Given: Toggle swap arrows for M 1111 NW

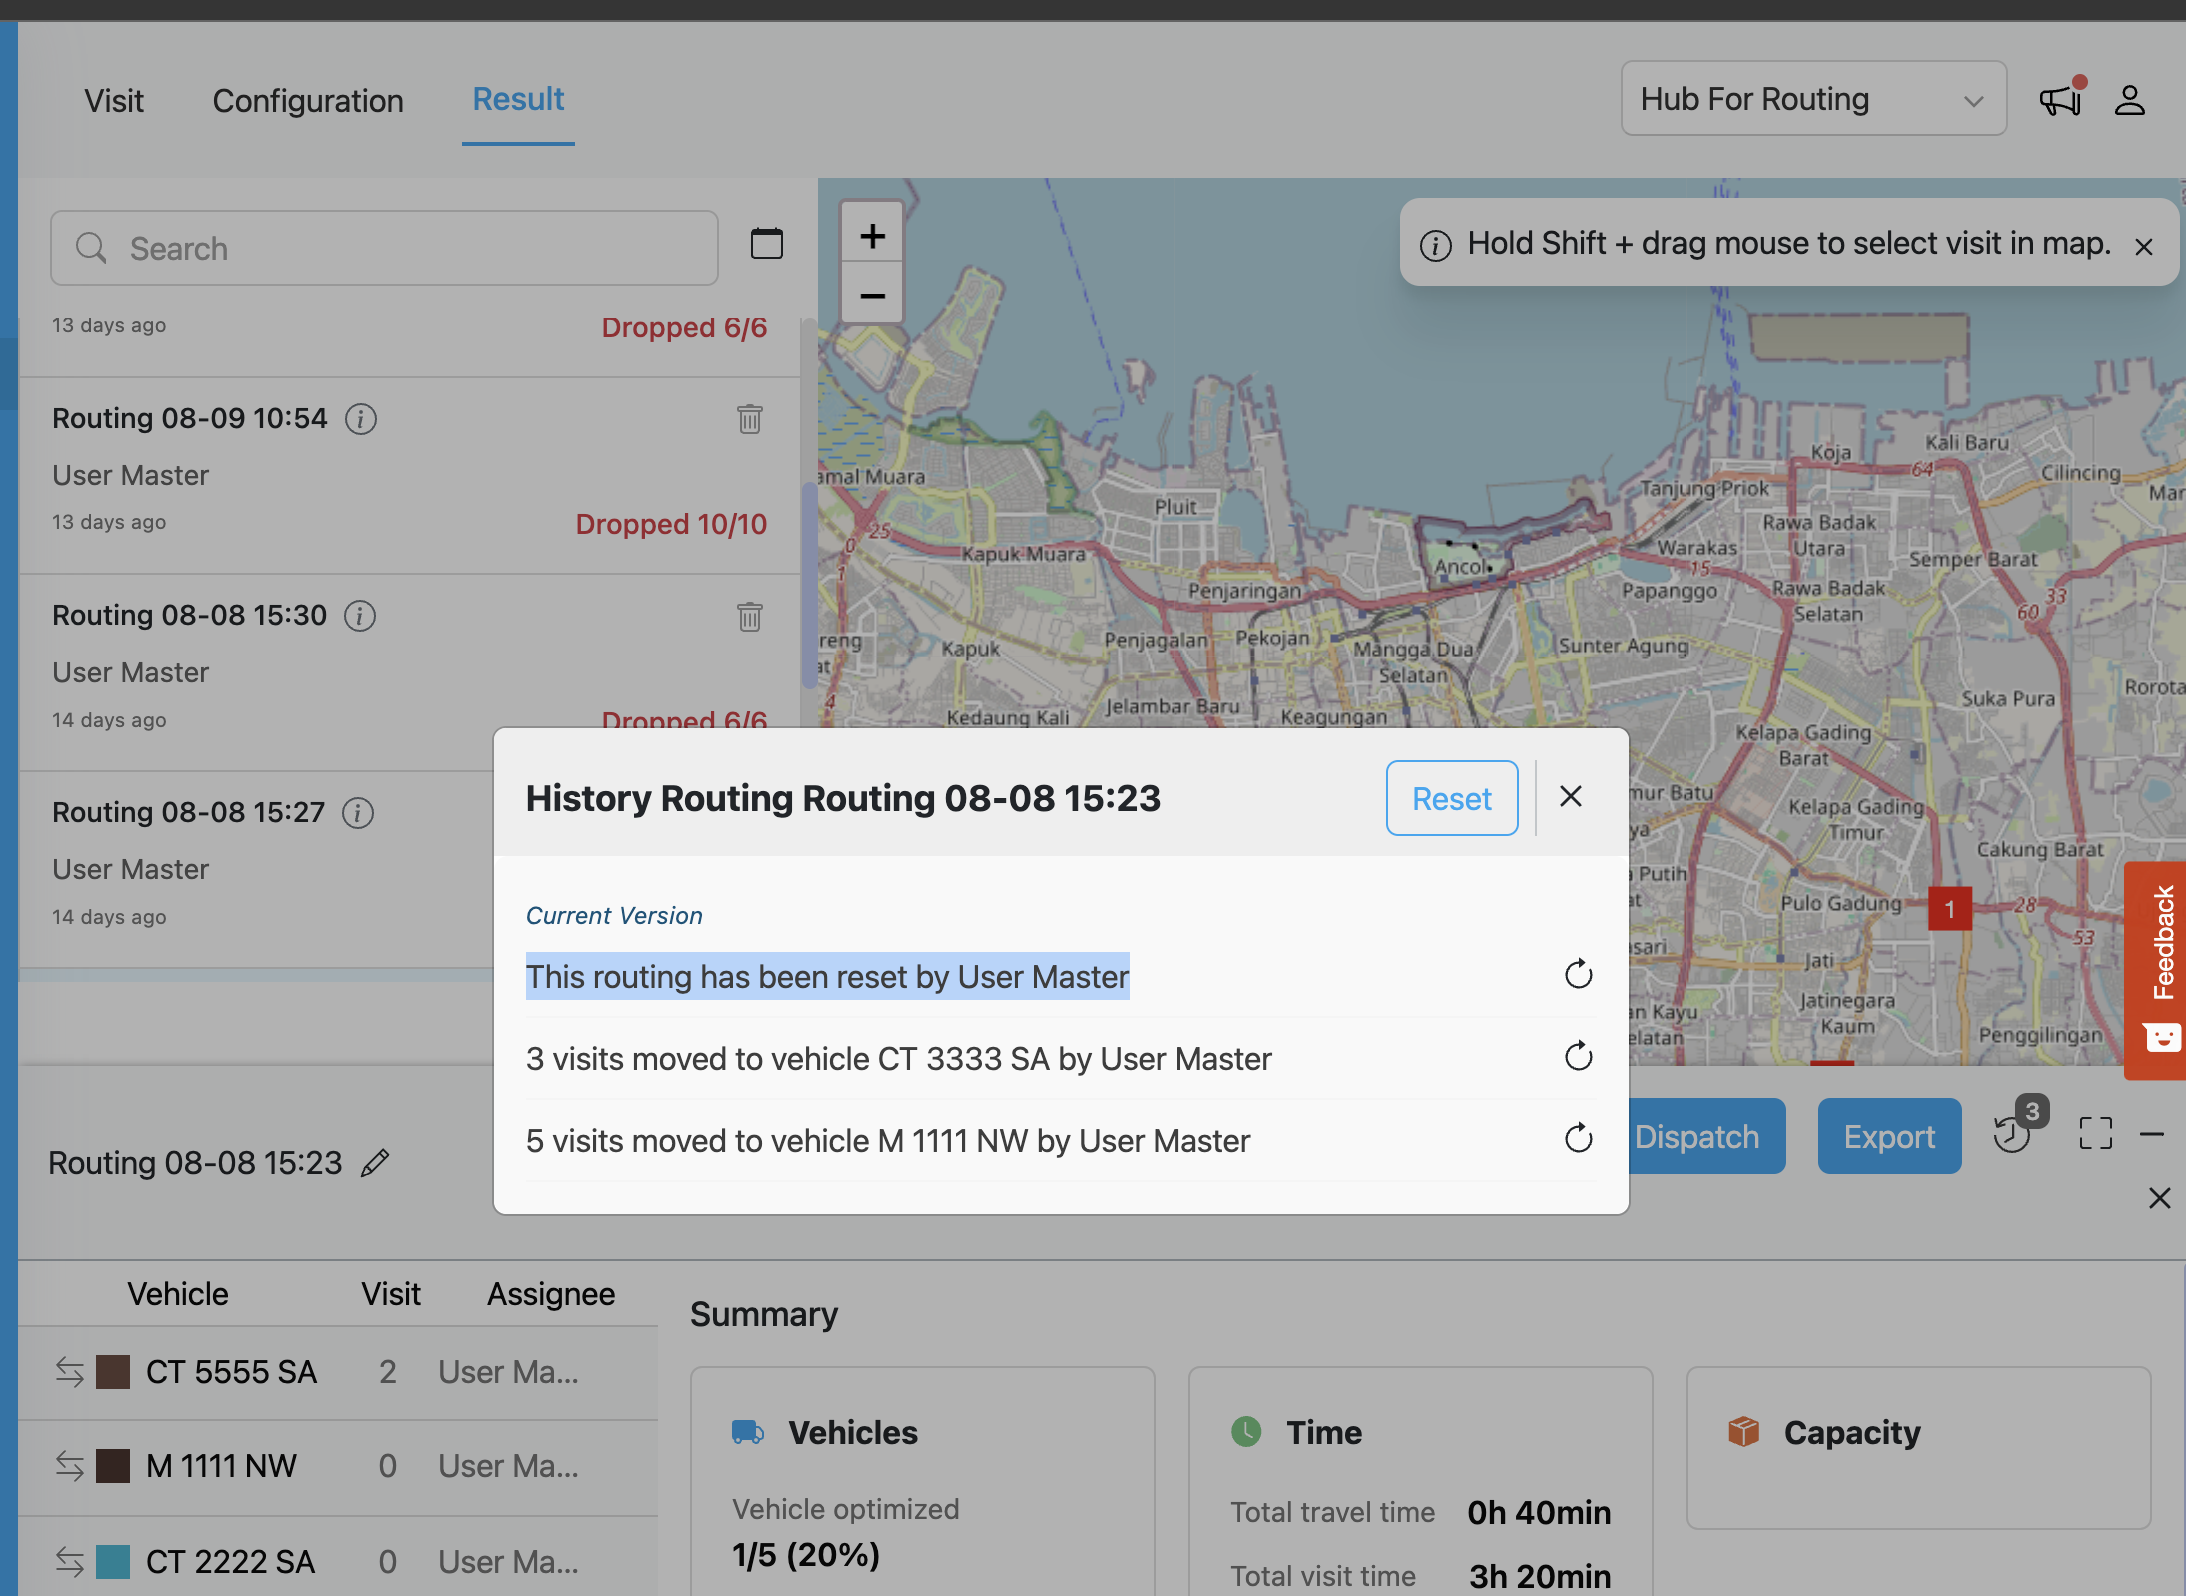Looking at the screenshot, I should coord(69,1466).
